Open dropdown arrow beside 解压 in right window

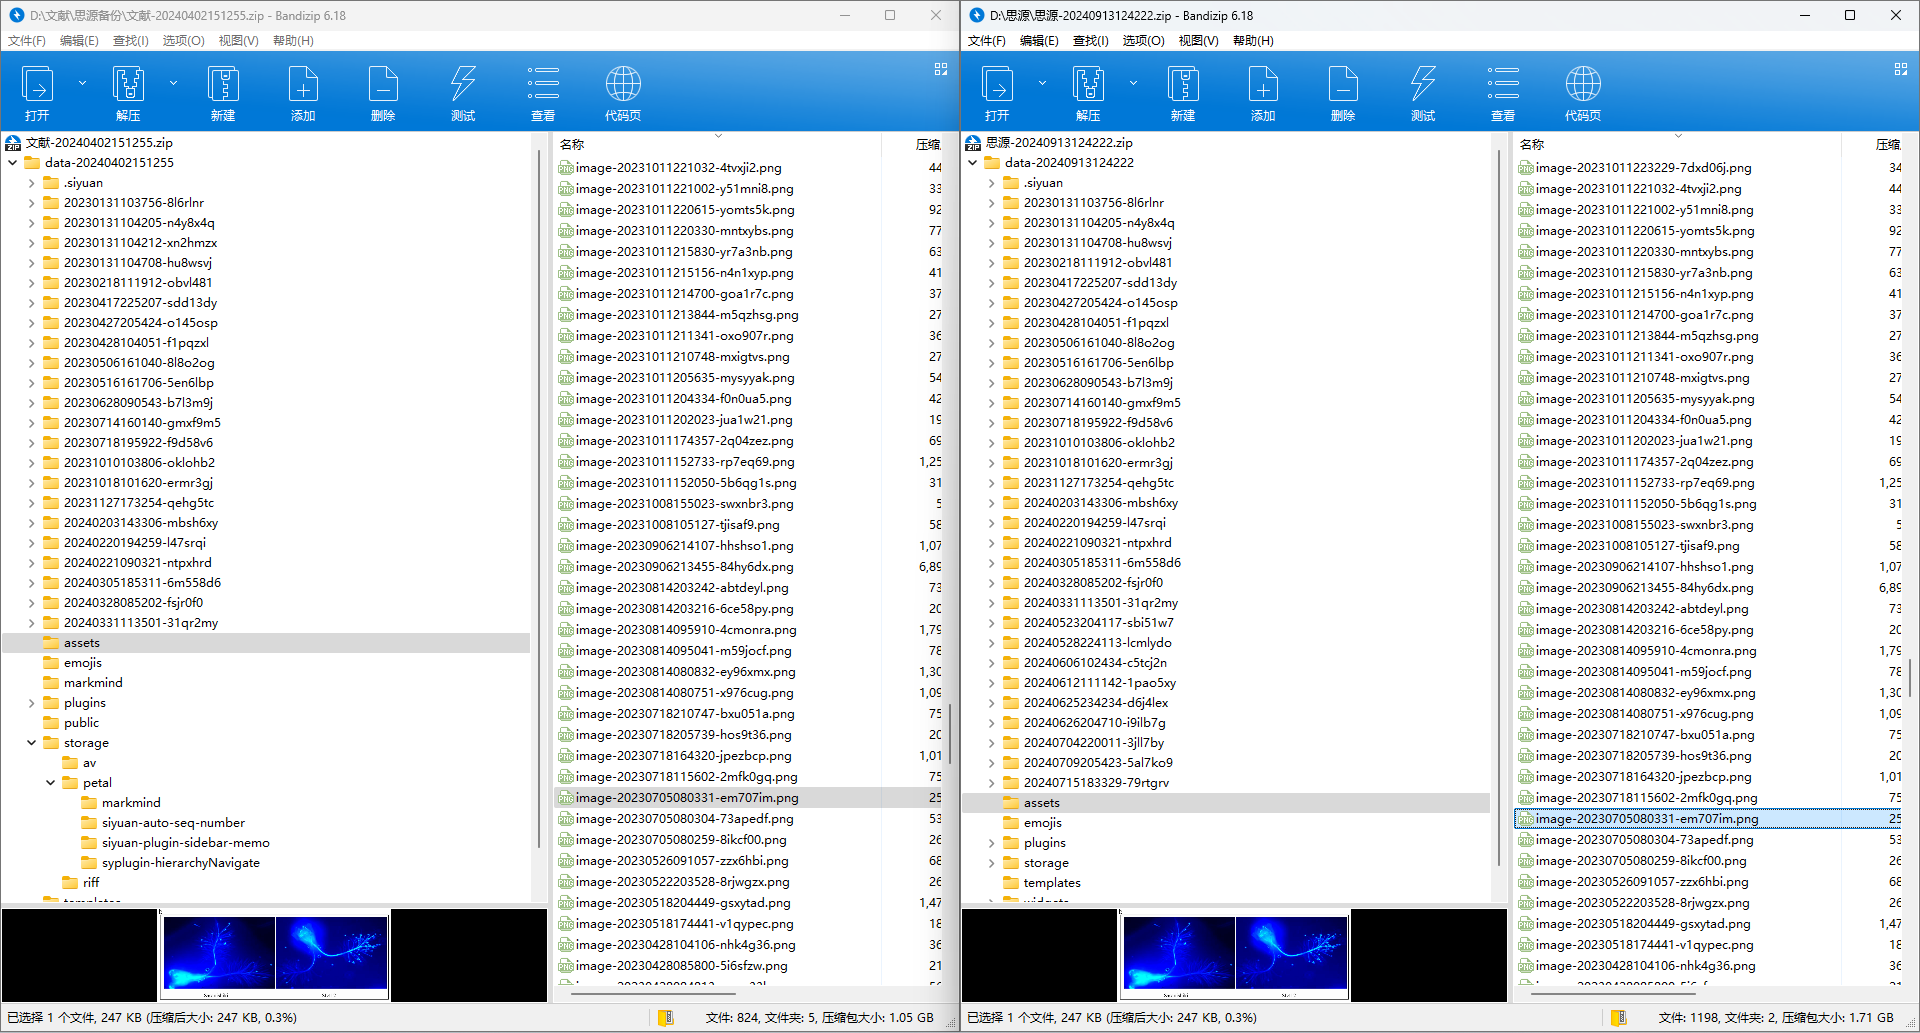coord(1133,83)
